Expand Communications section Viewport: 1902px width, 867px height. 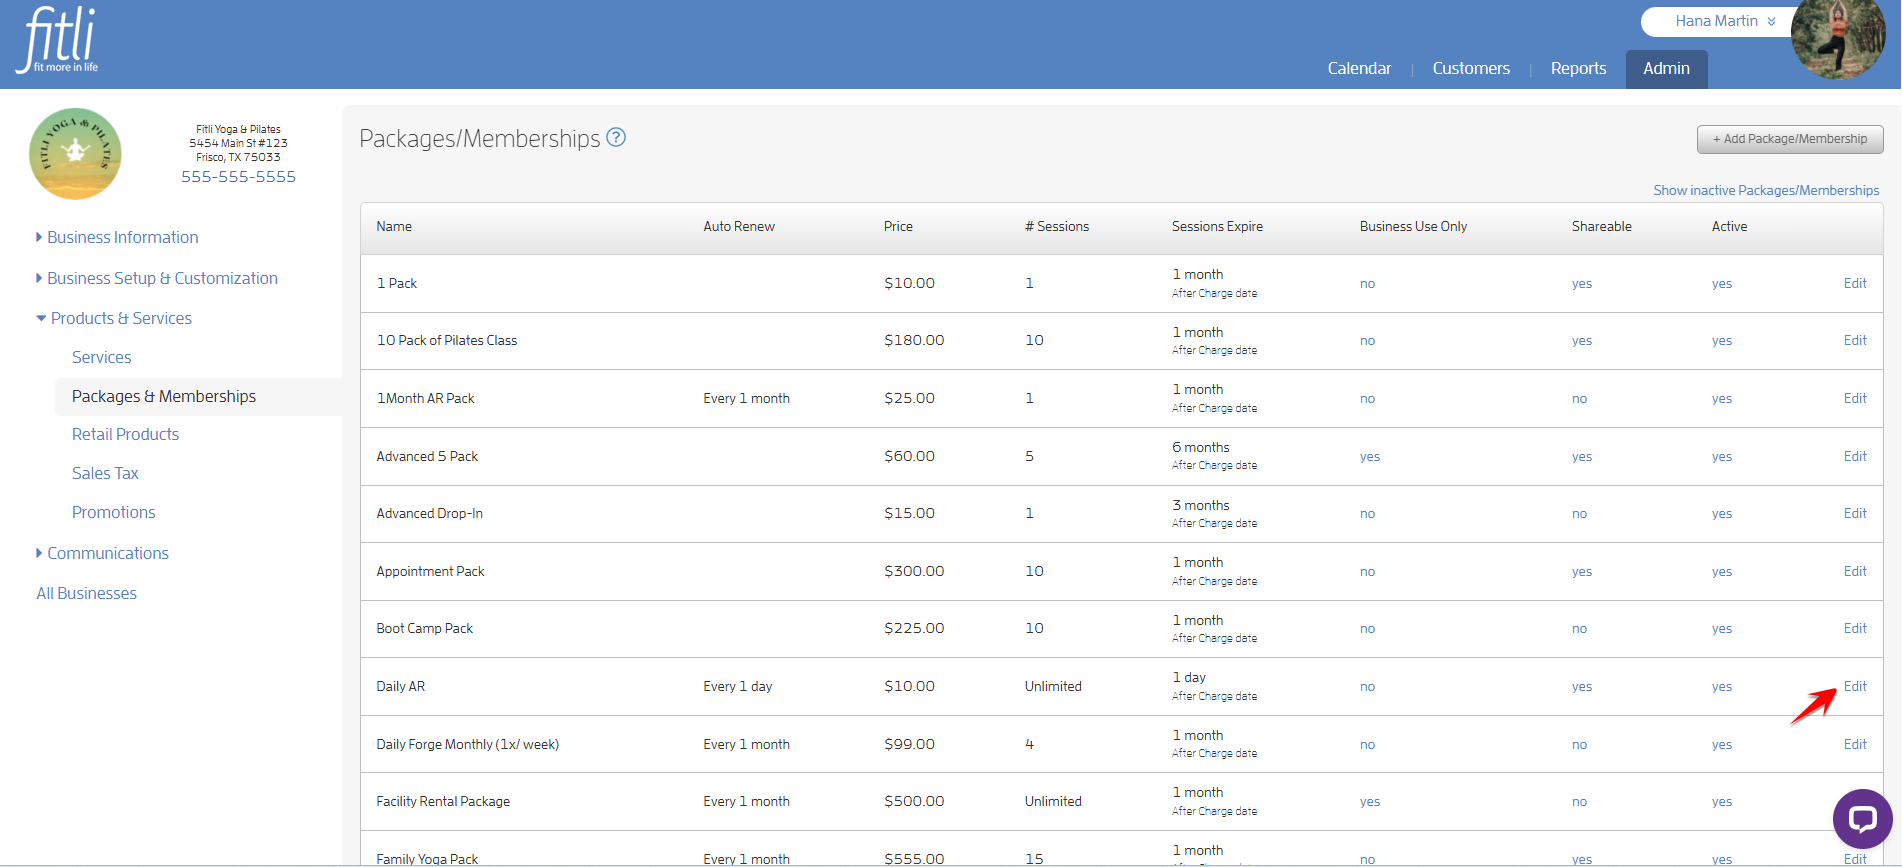102,553
